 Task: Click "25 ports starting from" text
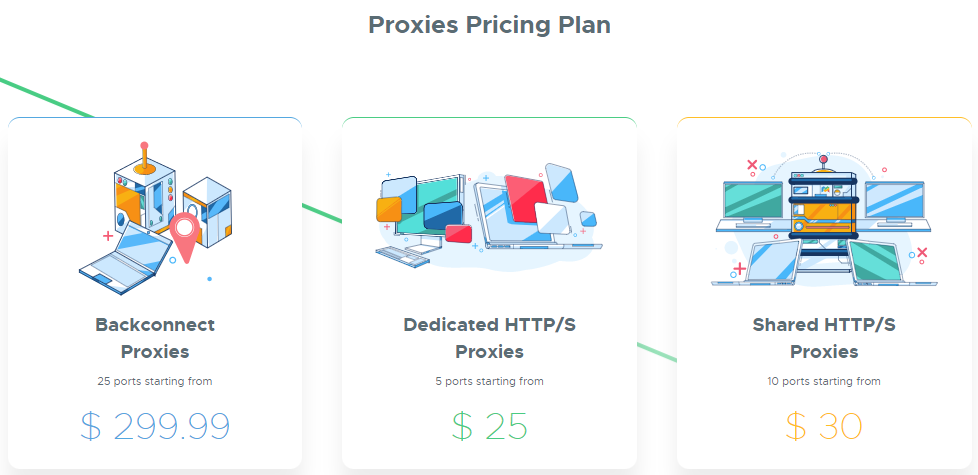[155, 381]
